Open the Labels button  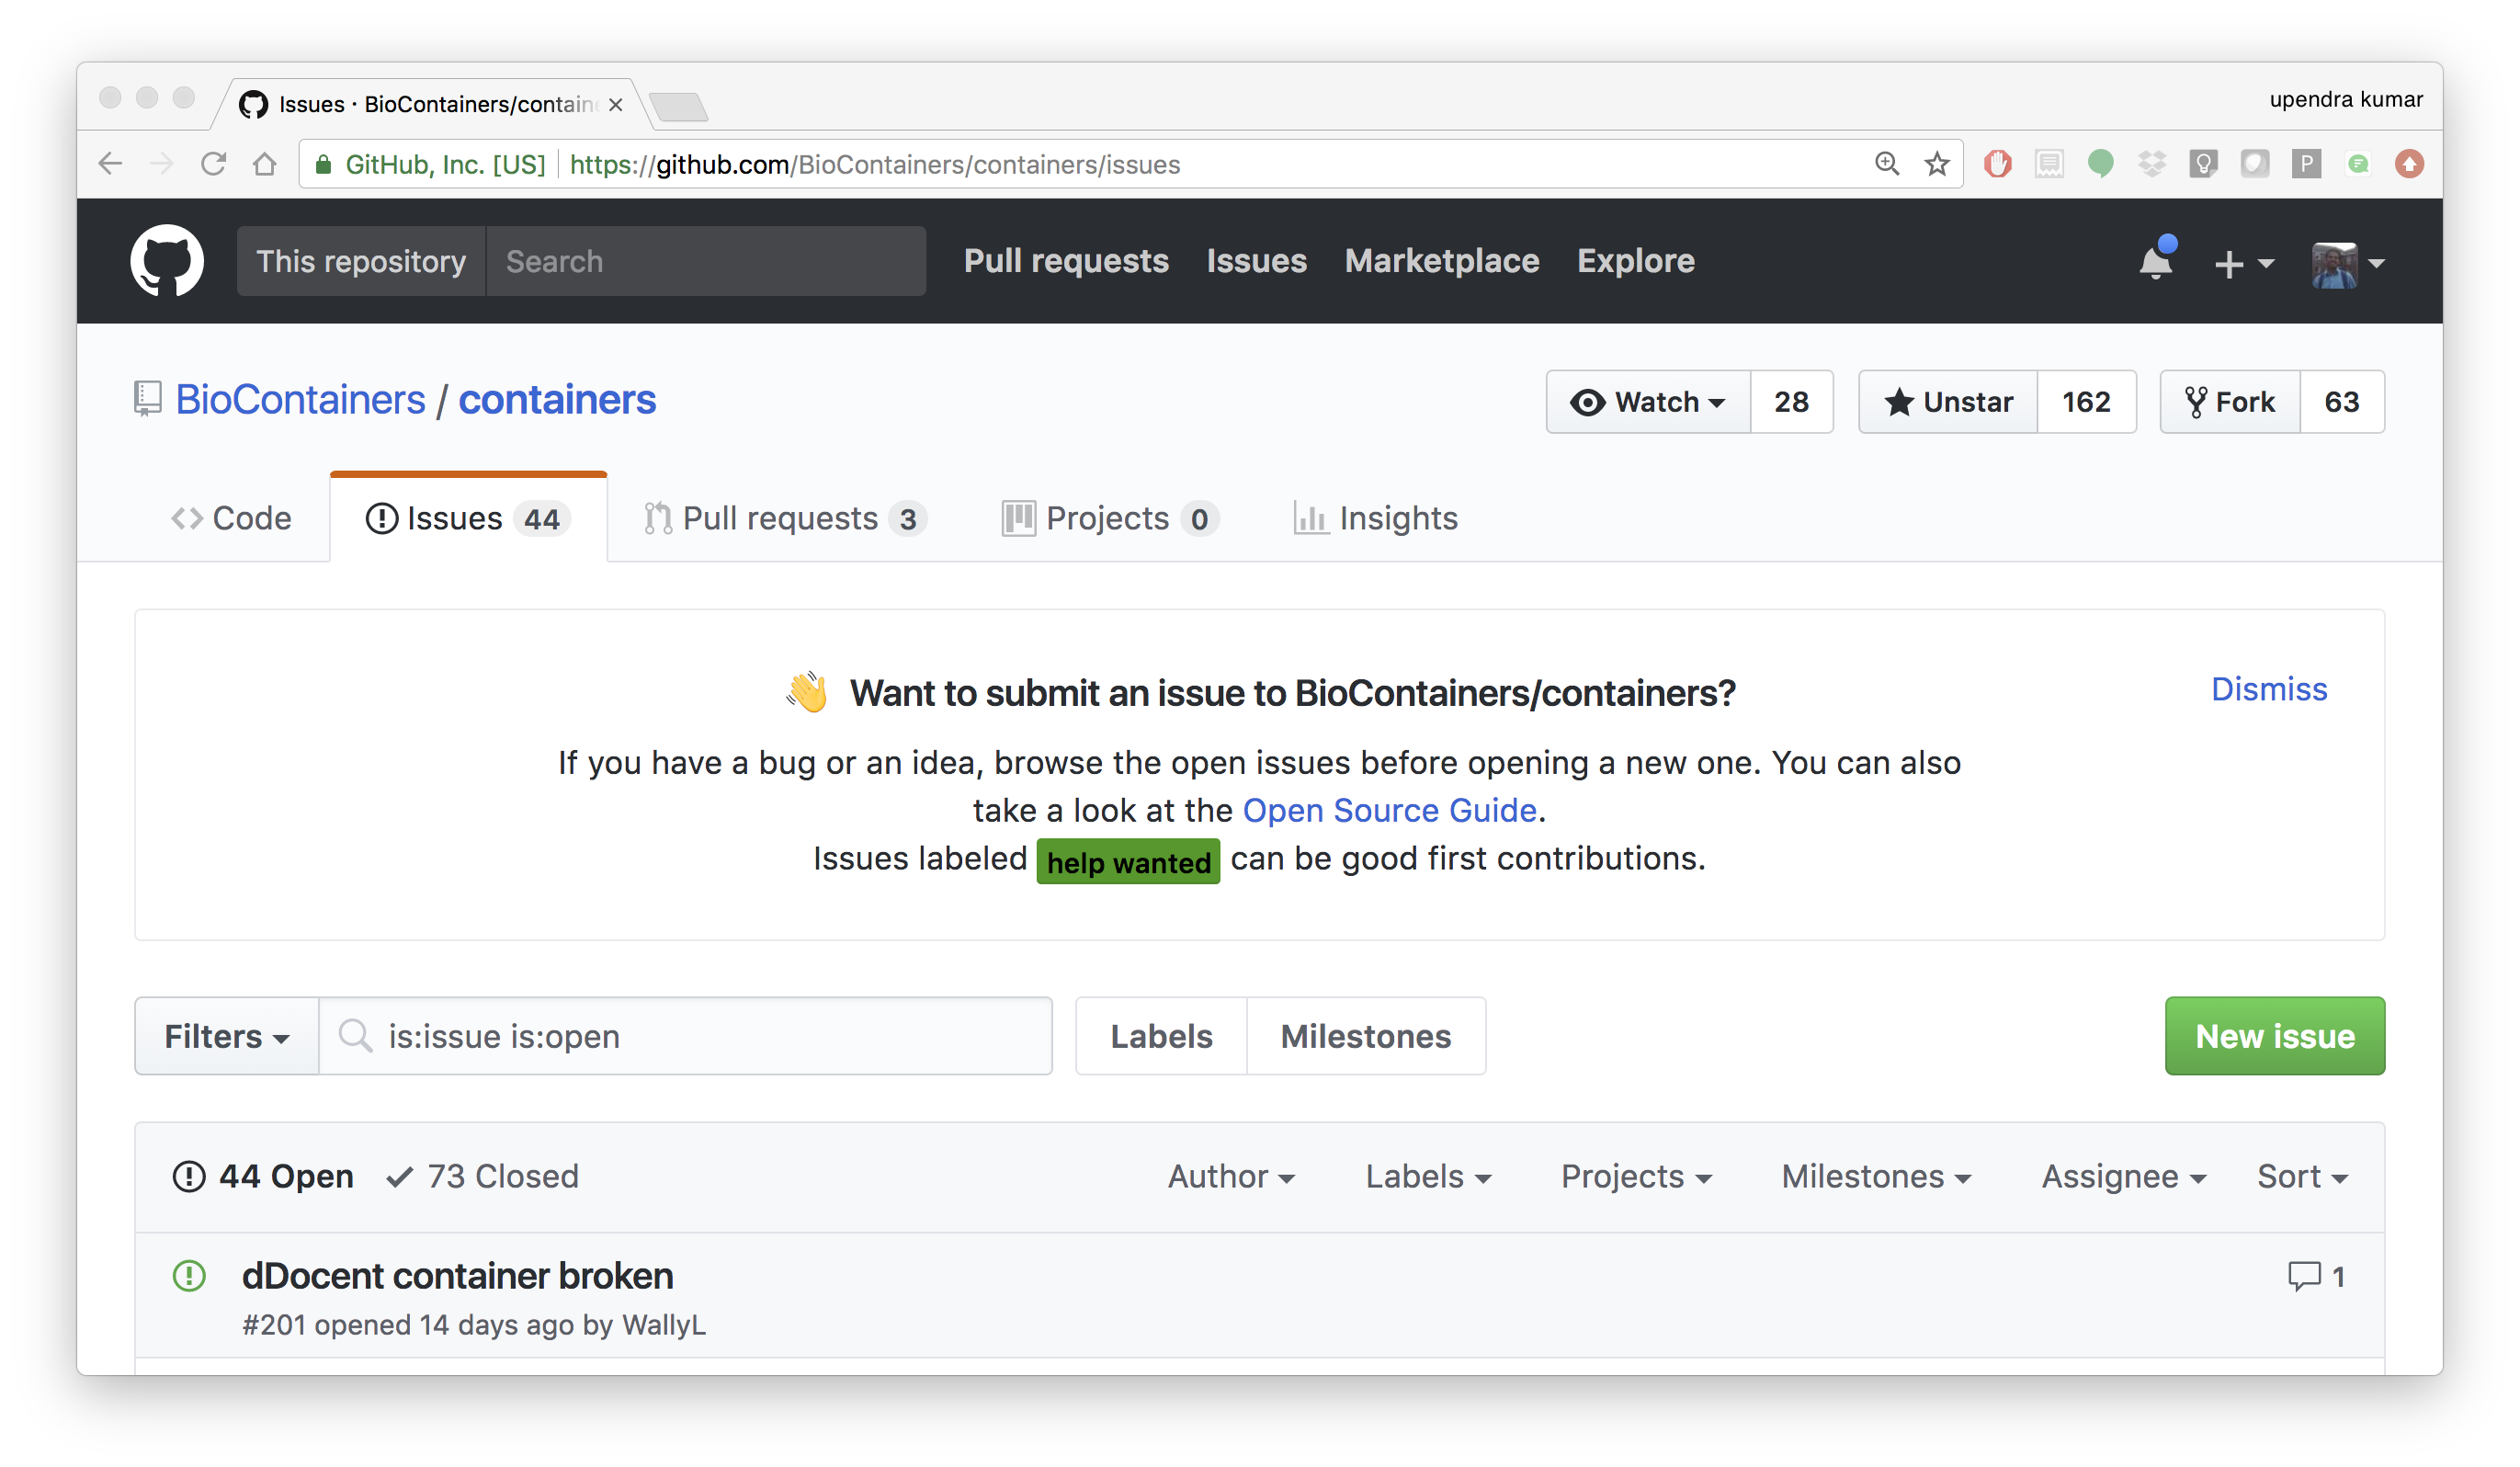point(1161,1036)
